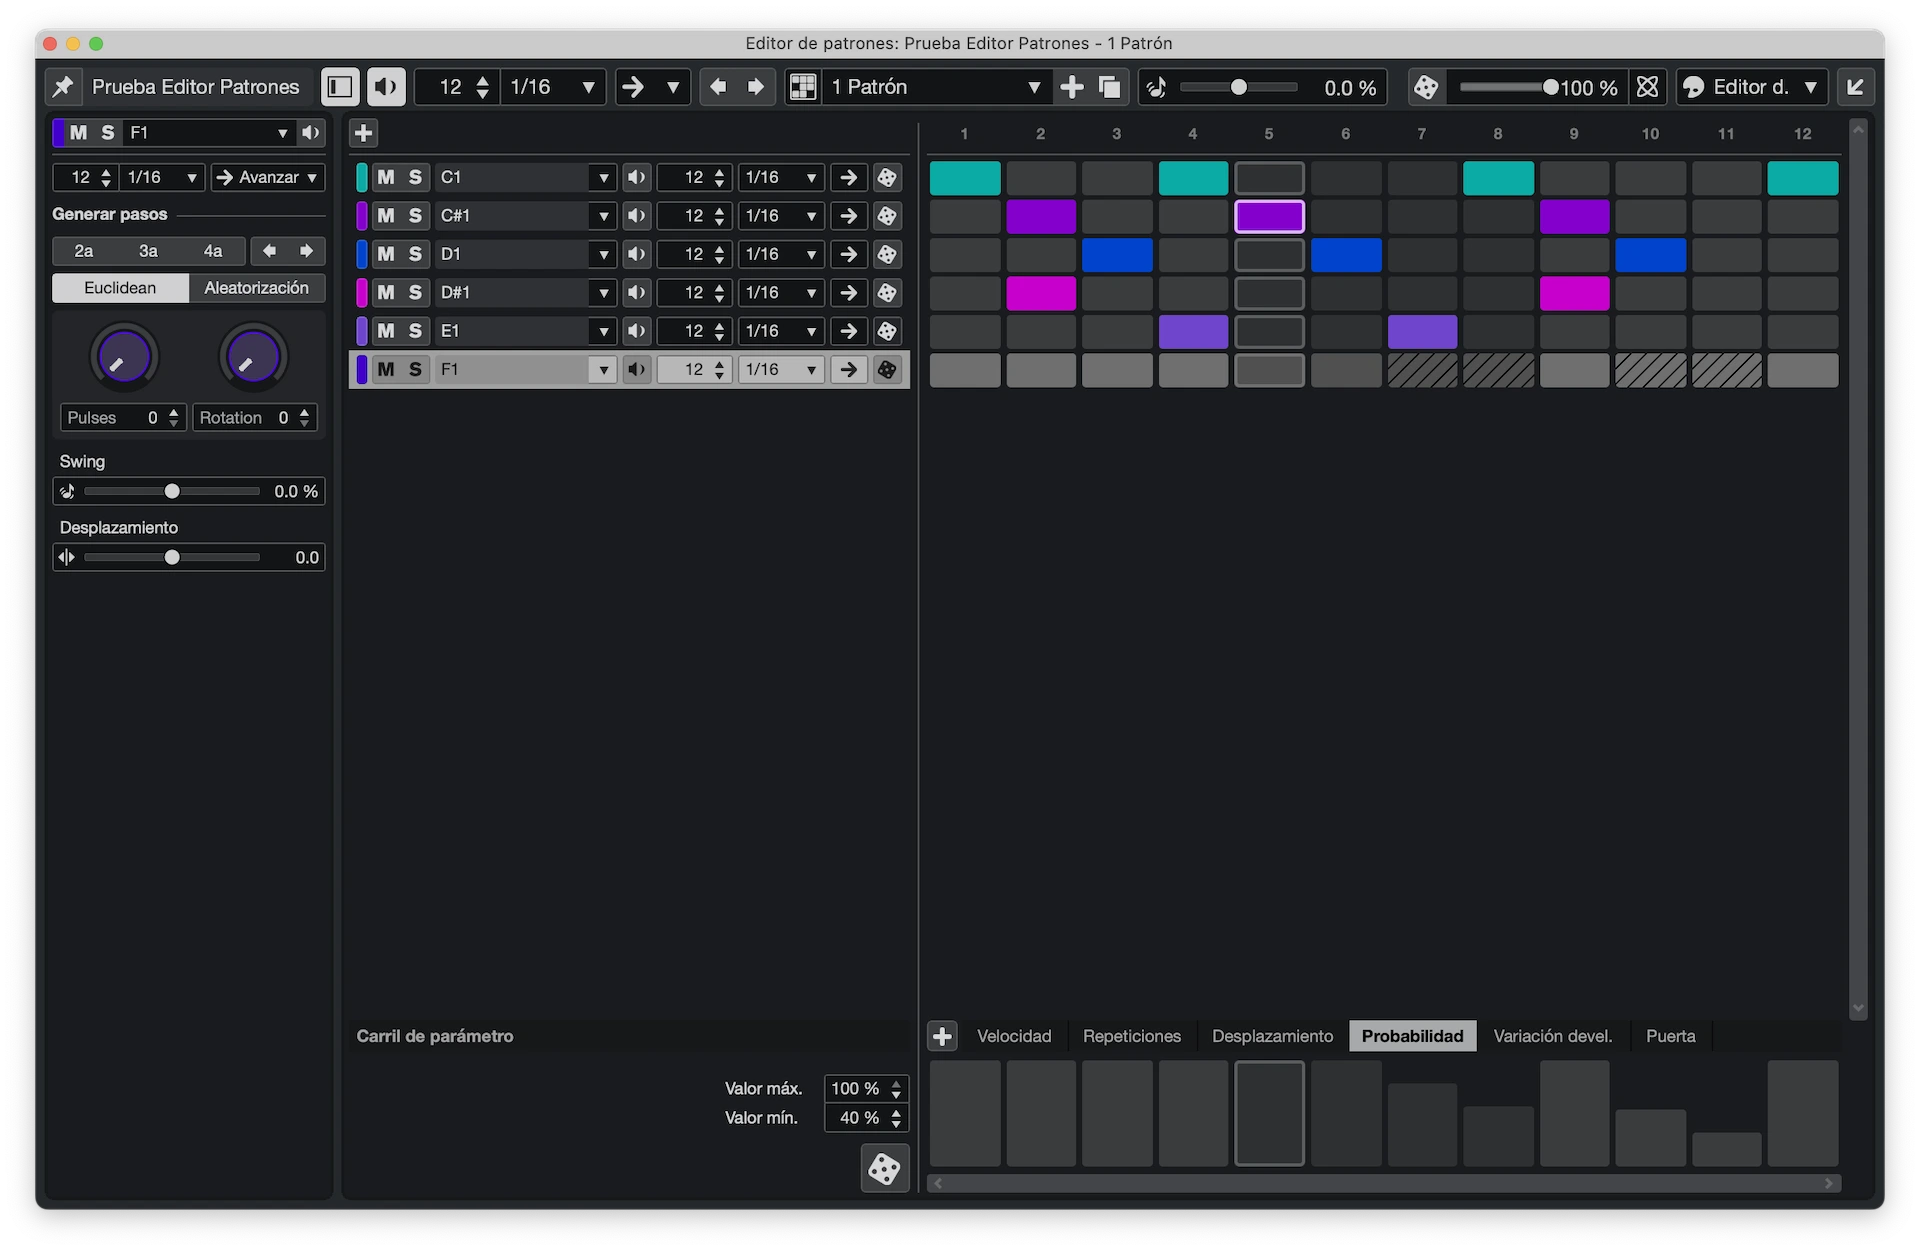Toggle the left zone panel icon
Image resolution: width=1920 pixels, height=1251 pixels.
340,87
